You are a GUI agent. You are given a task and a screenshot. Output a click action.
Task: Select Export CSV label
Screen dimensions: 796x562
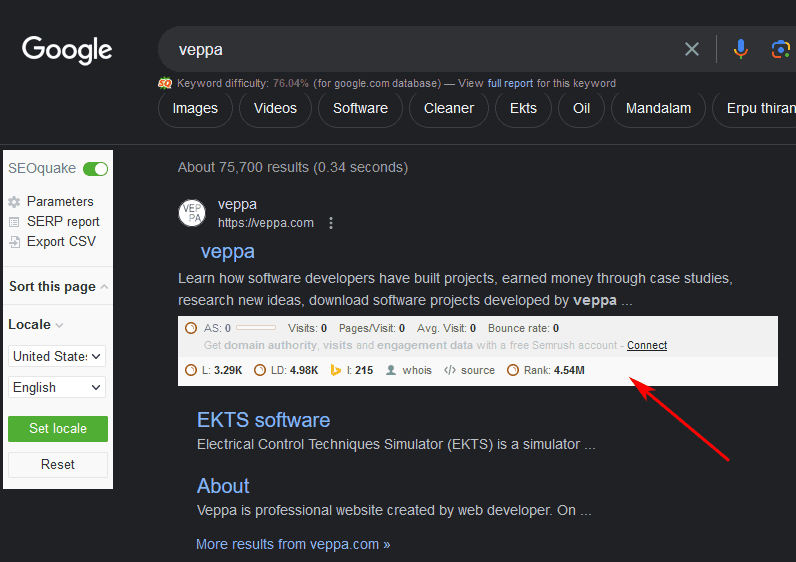(x=61, y=242)
